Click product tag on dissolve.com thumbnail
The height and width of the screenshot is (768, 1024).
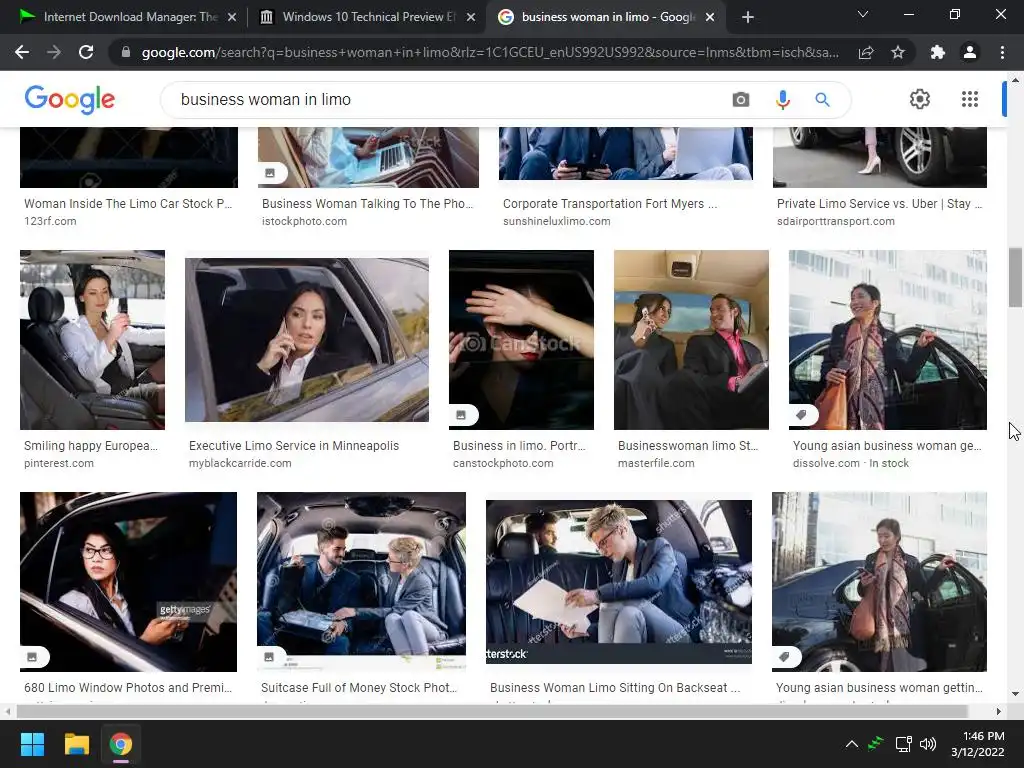click(801, 415)
